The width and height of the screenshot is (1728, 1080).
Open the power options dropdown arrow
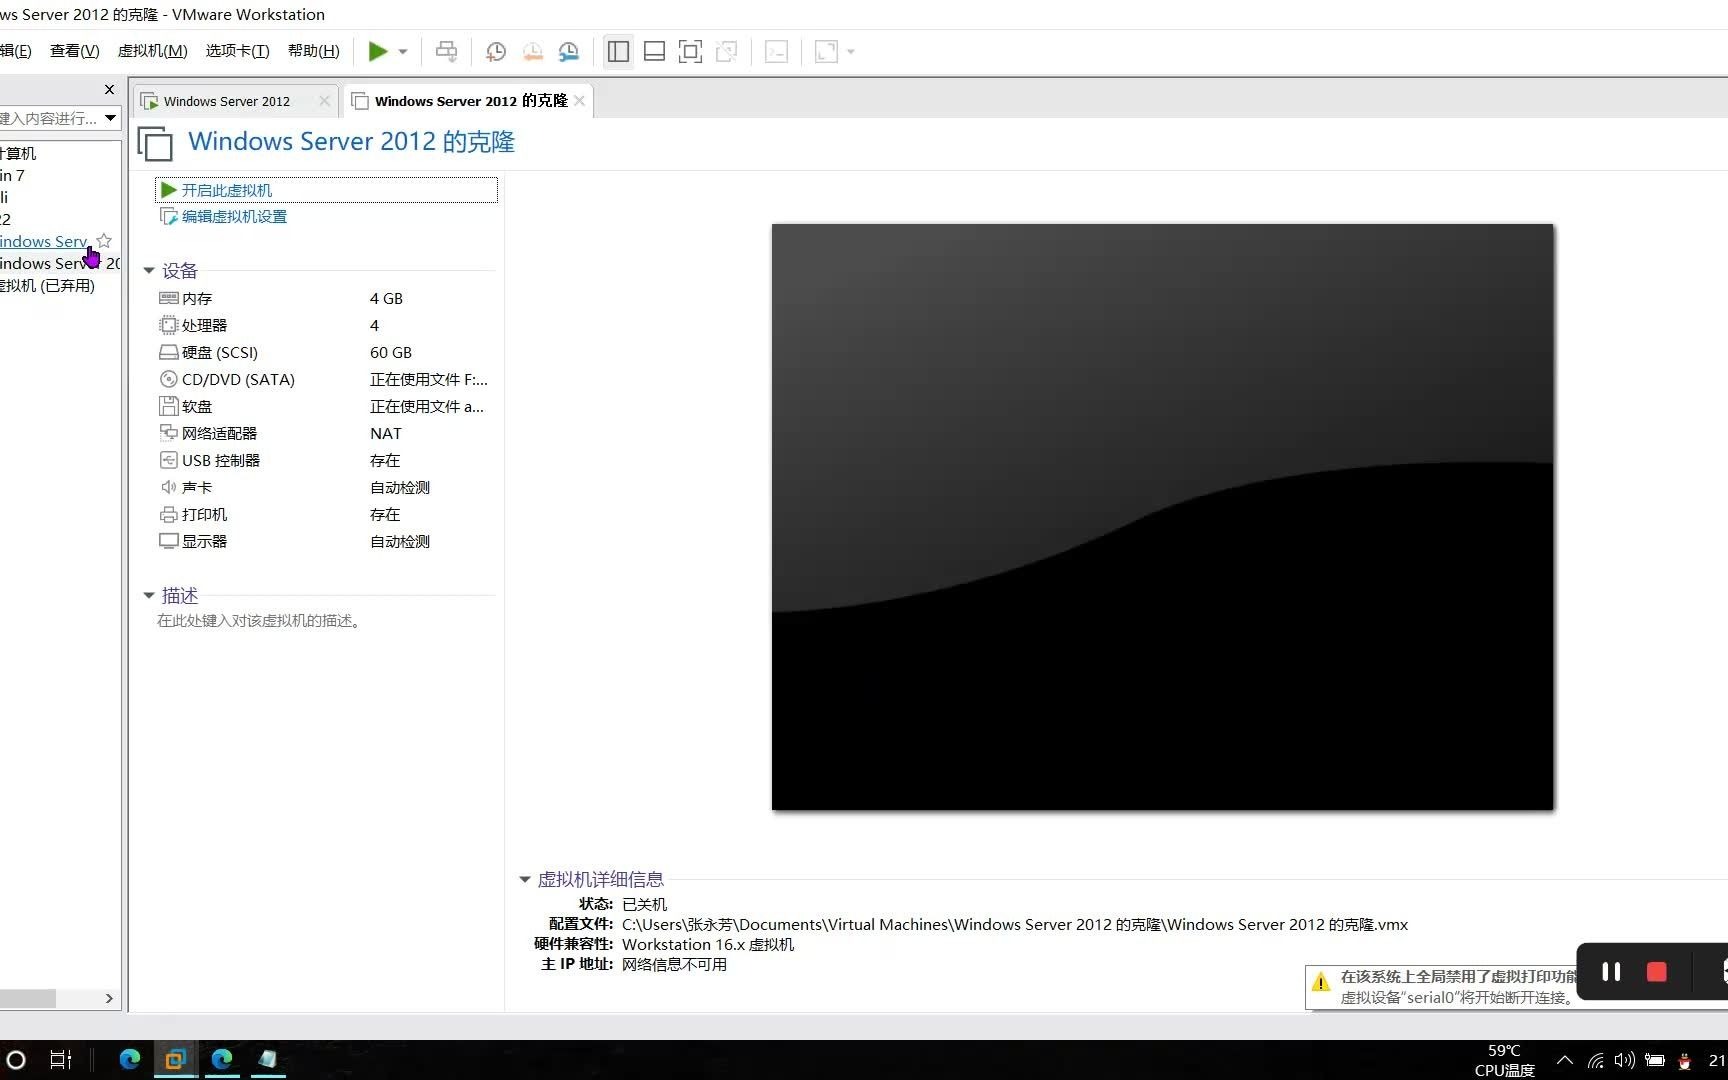403,52
